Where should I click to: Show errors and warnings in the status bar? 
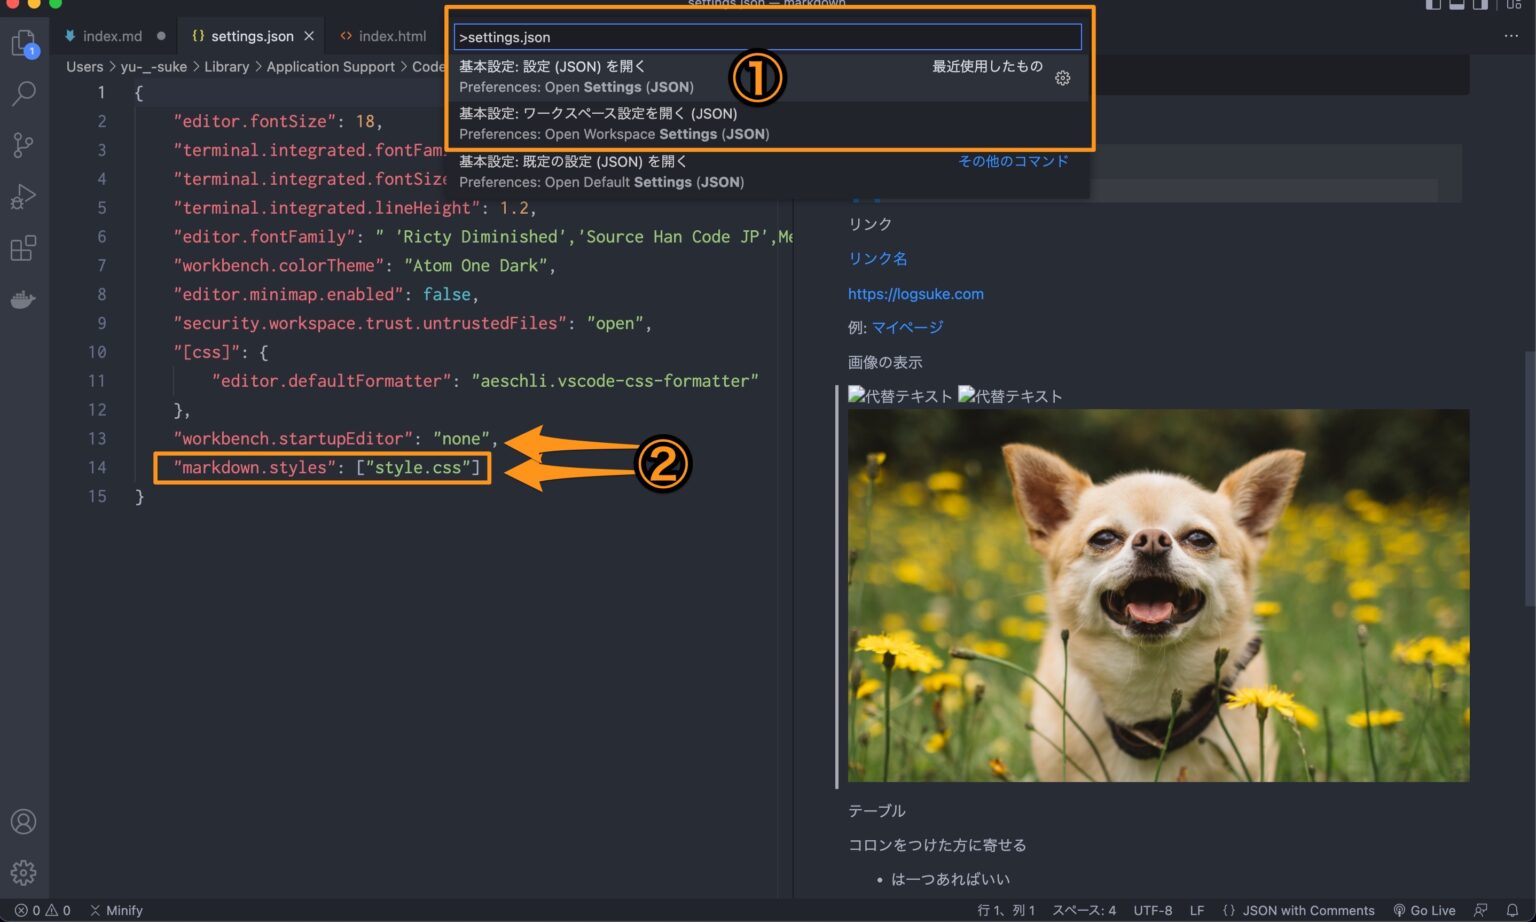coord(30,910)
